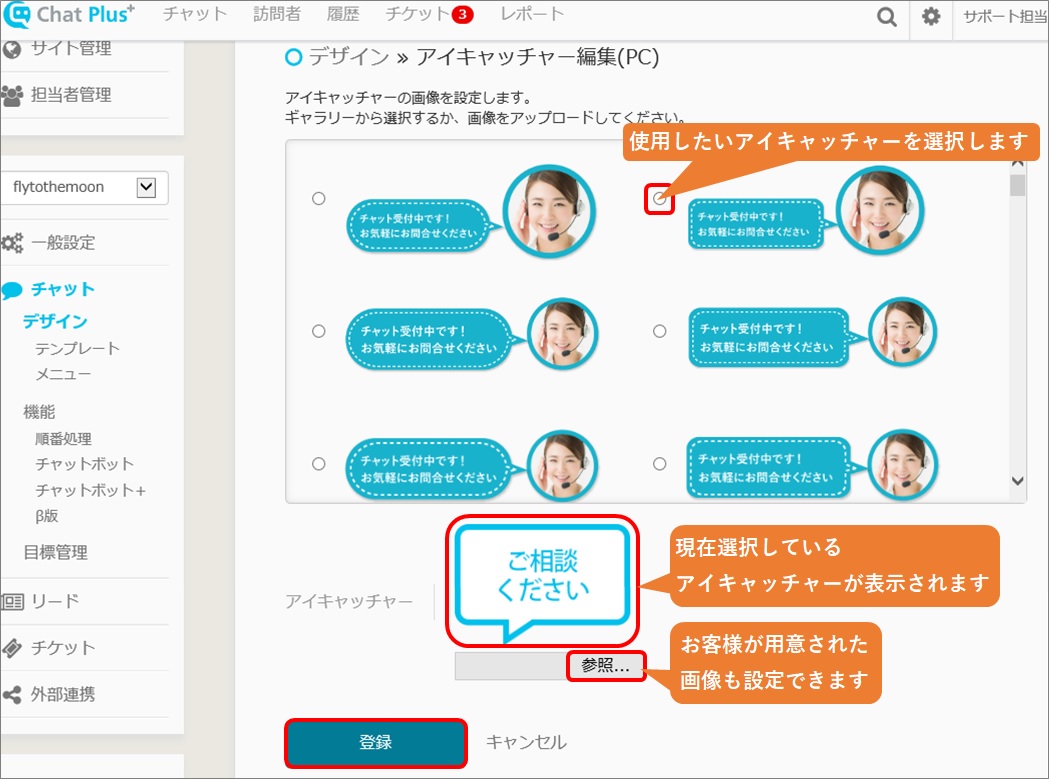Open チャットボット+ in the sidebar
The height and width of the screenshot is (779, 1049).
[x=90, y=491]
